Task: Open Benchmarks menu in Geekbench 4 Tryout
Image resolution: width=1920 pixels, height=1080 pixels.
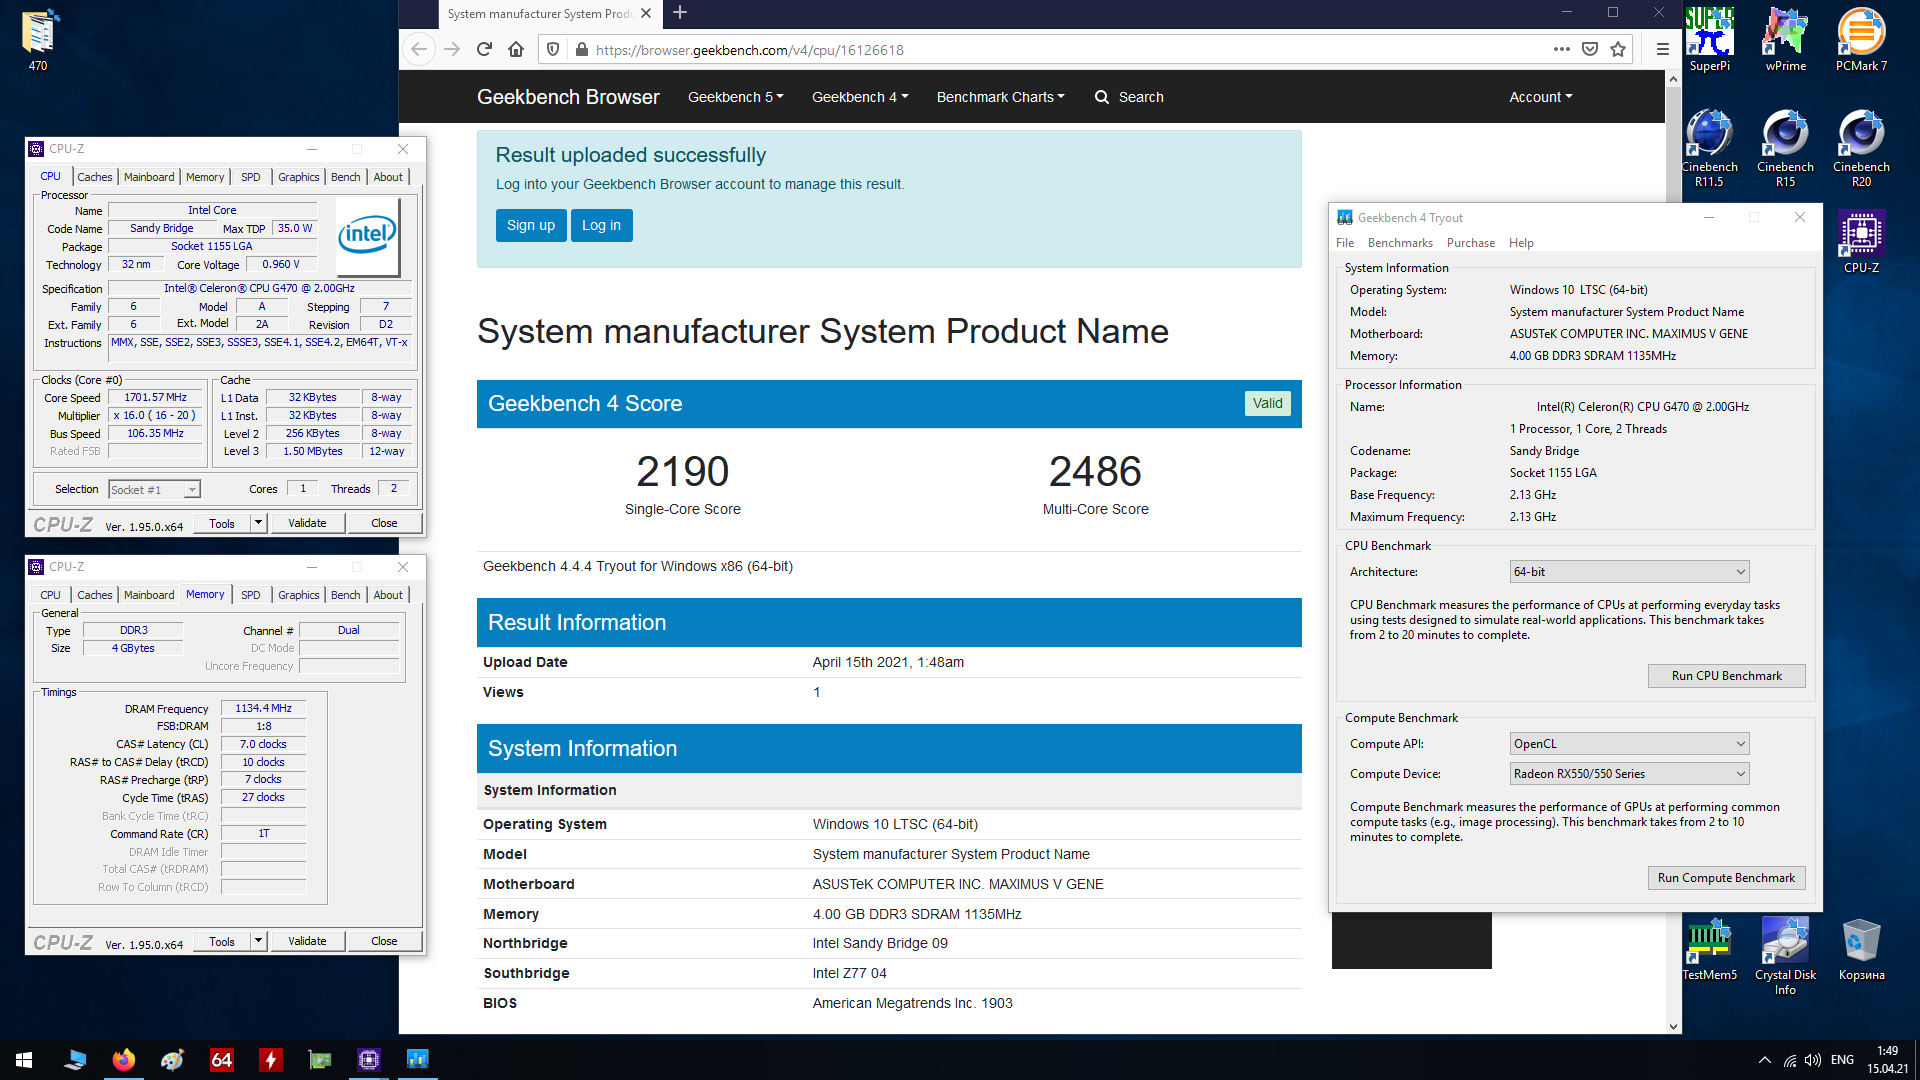Action: tap(1400, 243)
